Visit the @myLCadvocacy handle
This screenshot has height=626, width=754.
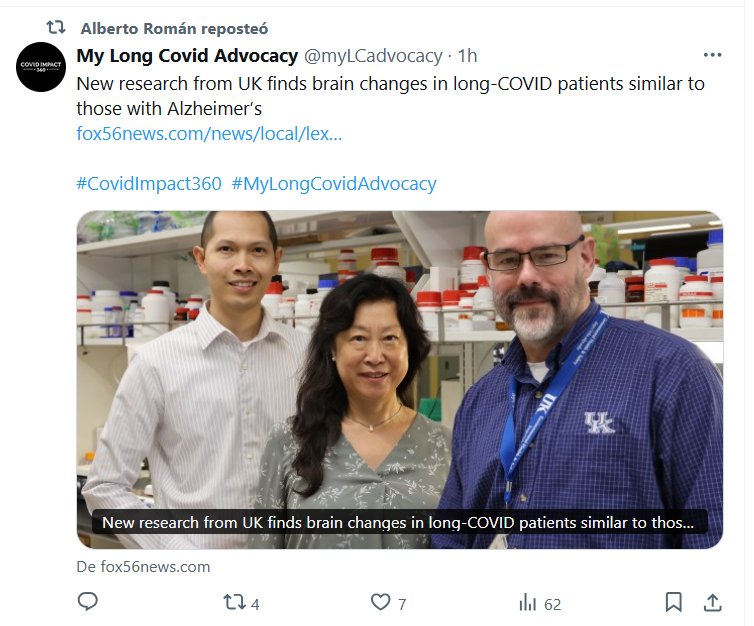click(x=373, y=56)
